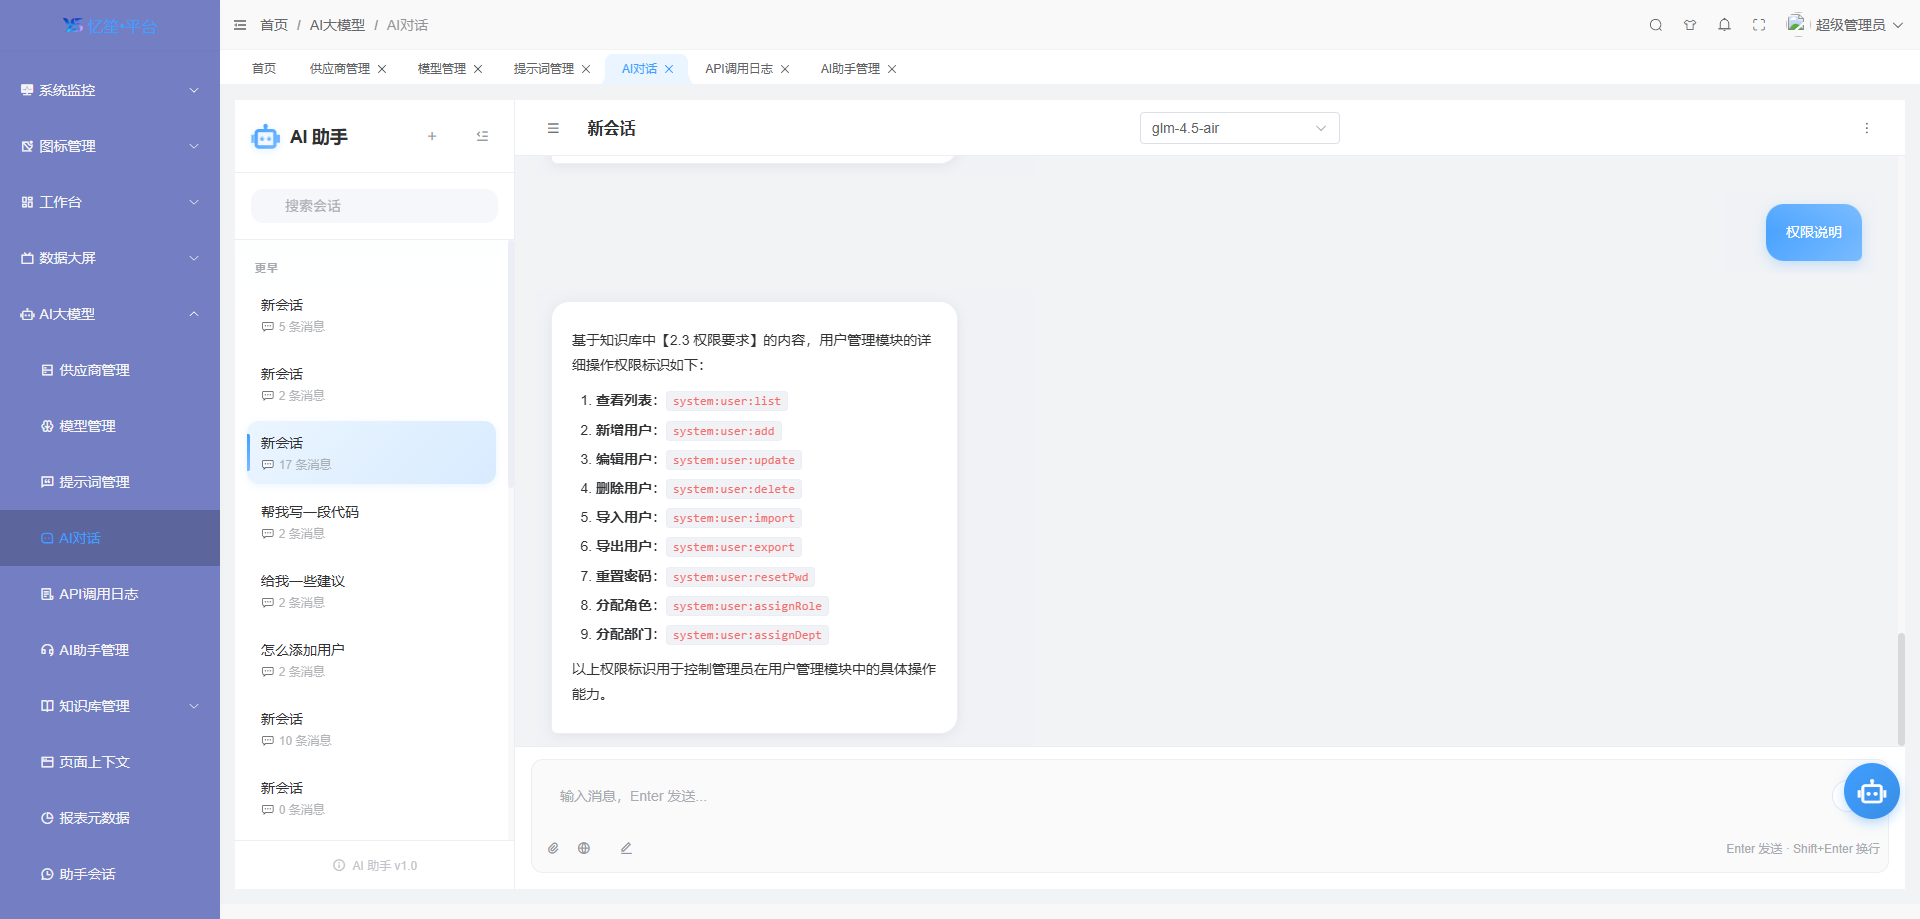This screenshot has width=1920, height=919.
Task: Open the 怎么添加用户 conversation
Action: tap(371, 660)
